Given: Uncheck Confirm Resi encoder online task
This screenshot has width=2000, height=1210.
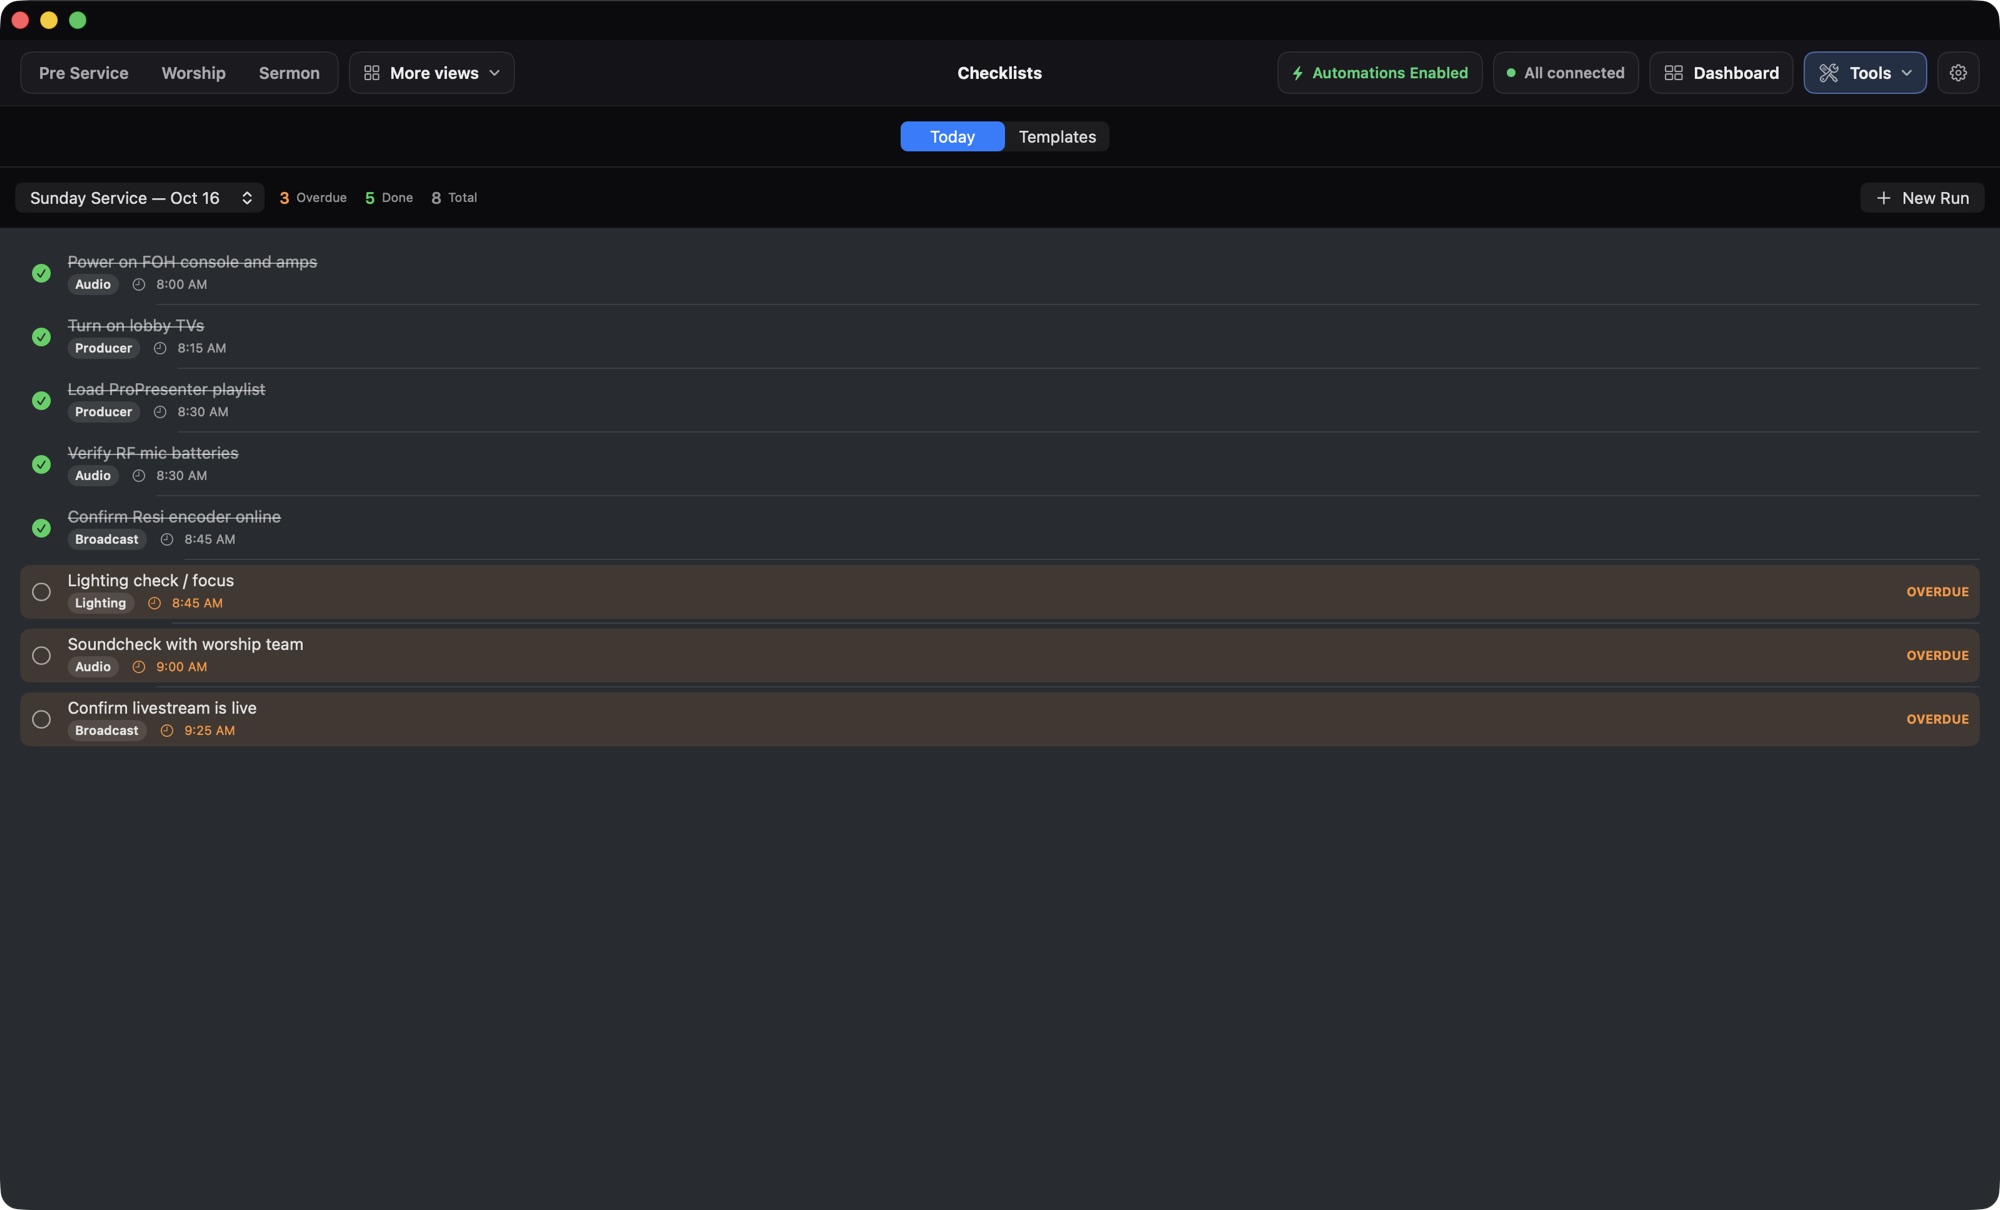Looking at the screenshot, I should click(41, 528).
